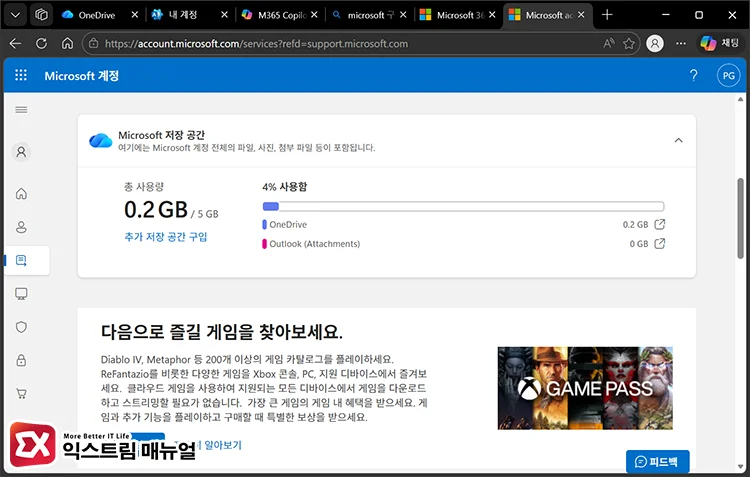The width and height of the screenshot is (750, 477).
Task: Click the Outlook (Attachments) label
Action: coord(314,244)
